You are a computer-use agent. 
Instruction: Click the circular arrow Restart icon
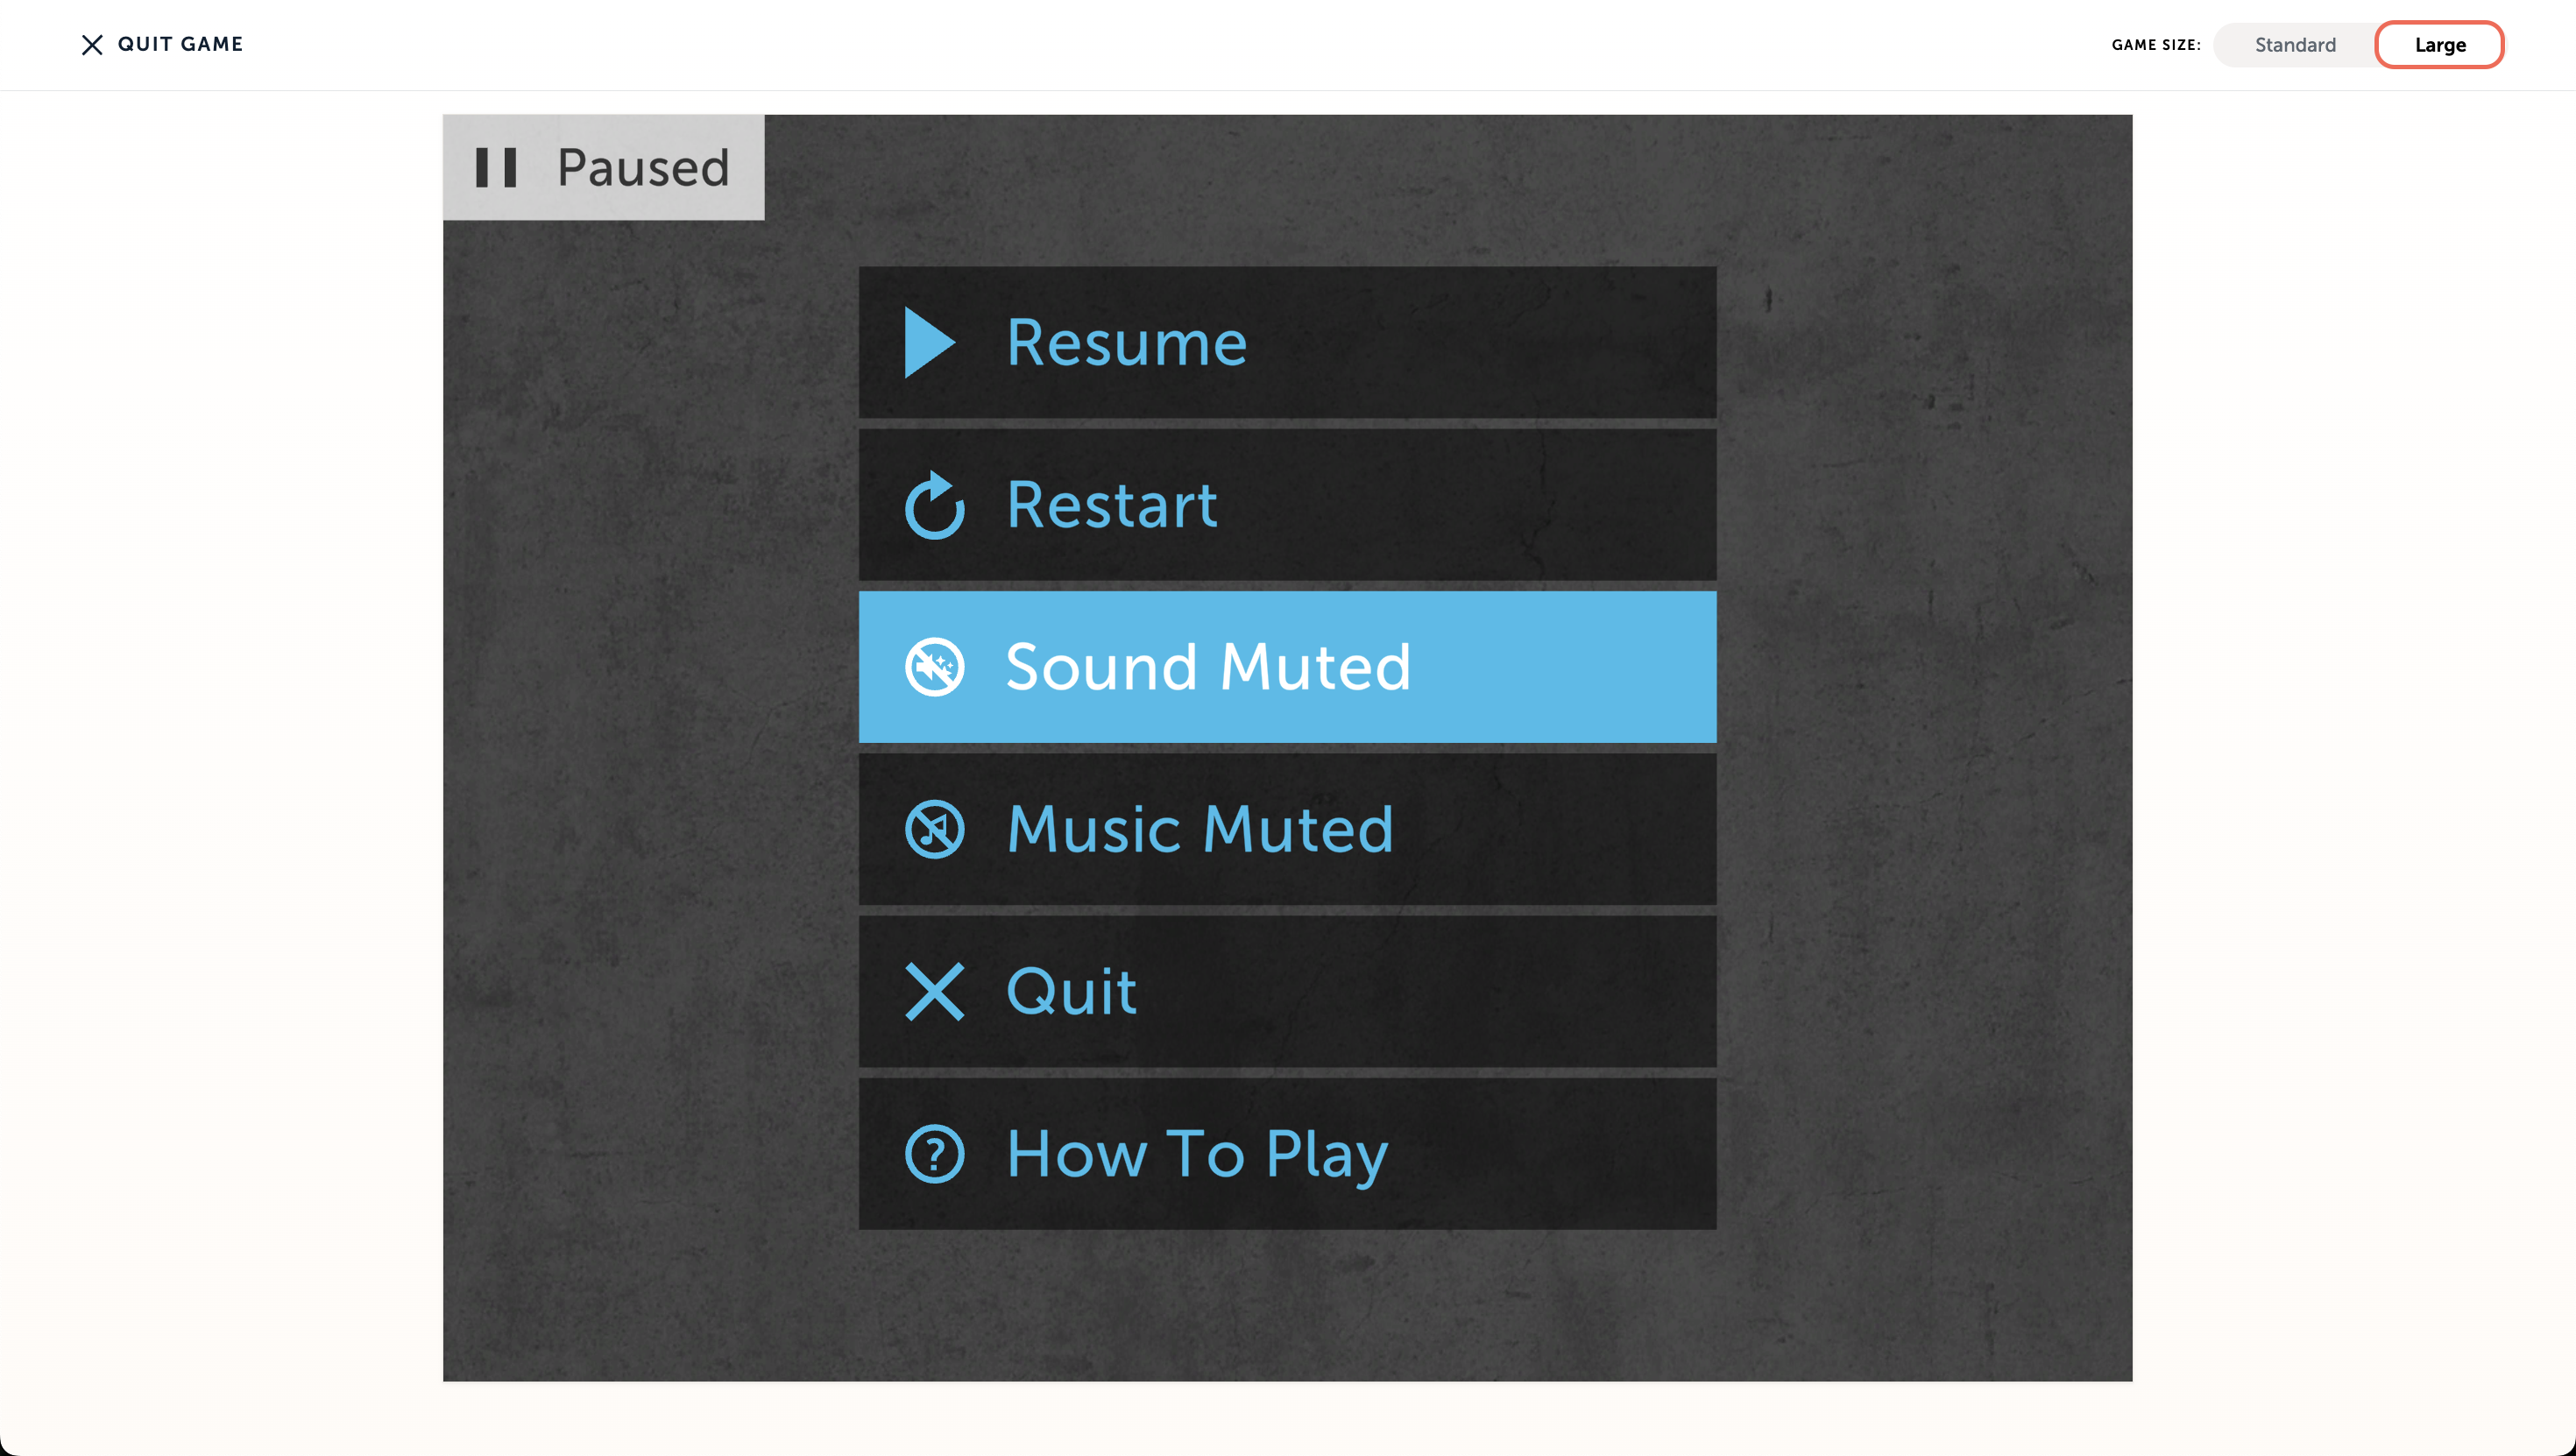tap(934, 505)
